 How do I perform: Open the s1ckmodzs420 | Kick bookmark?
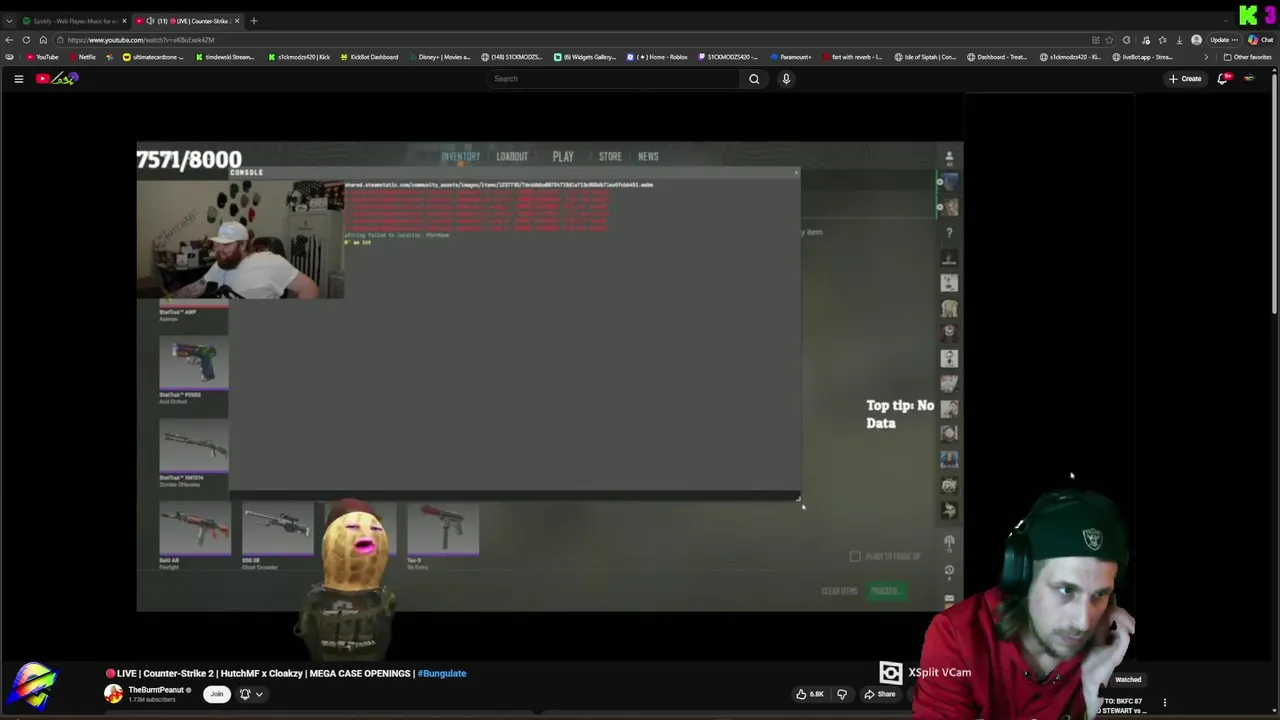[x=299, y=57]
